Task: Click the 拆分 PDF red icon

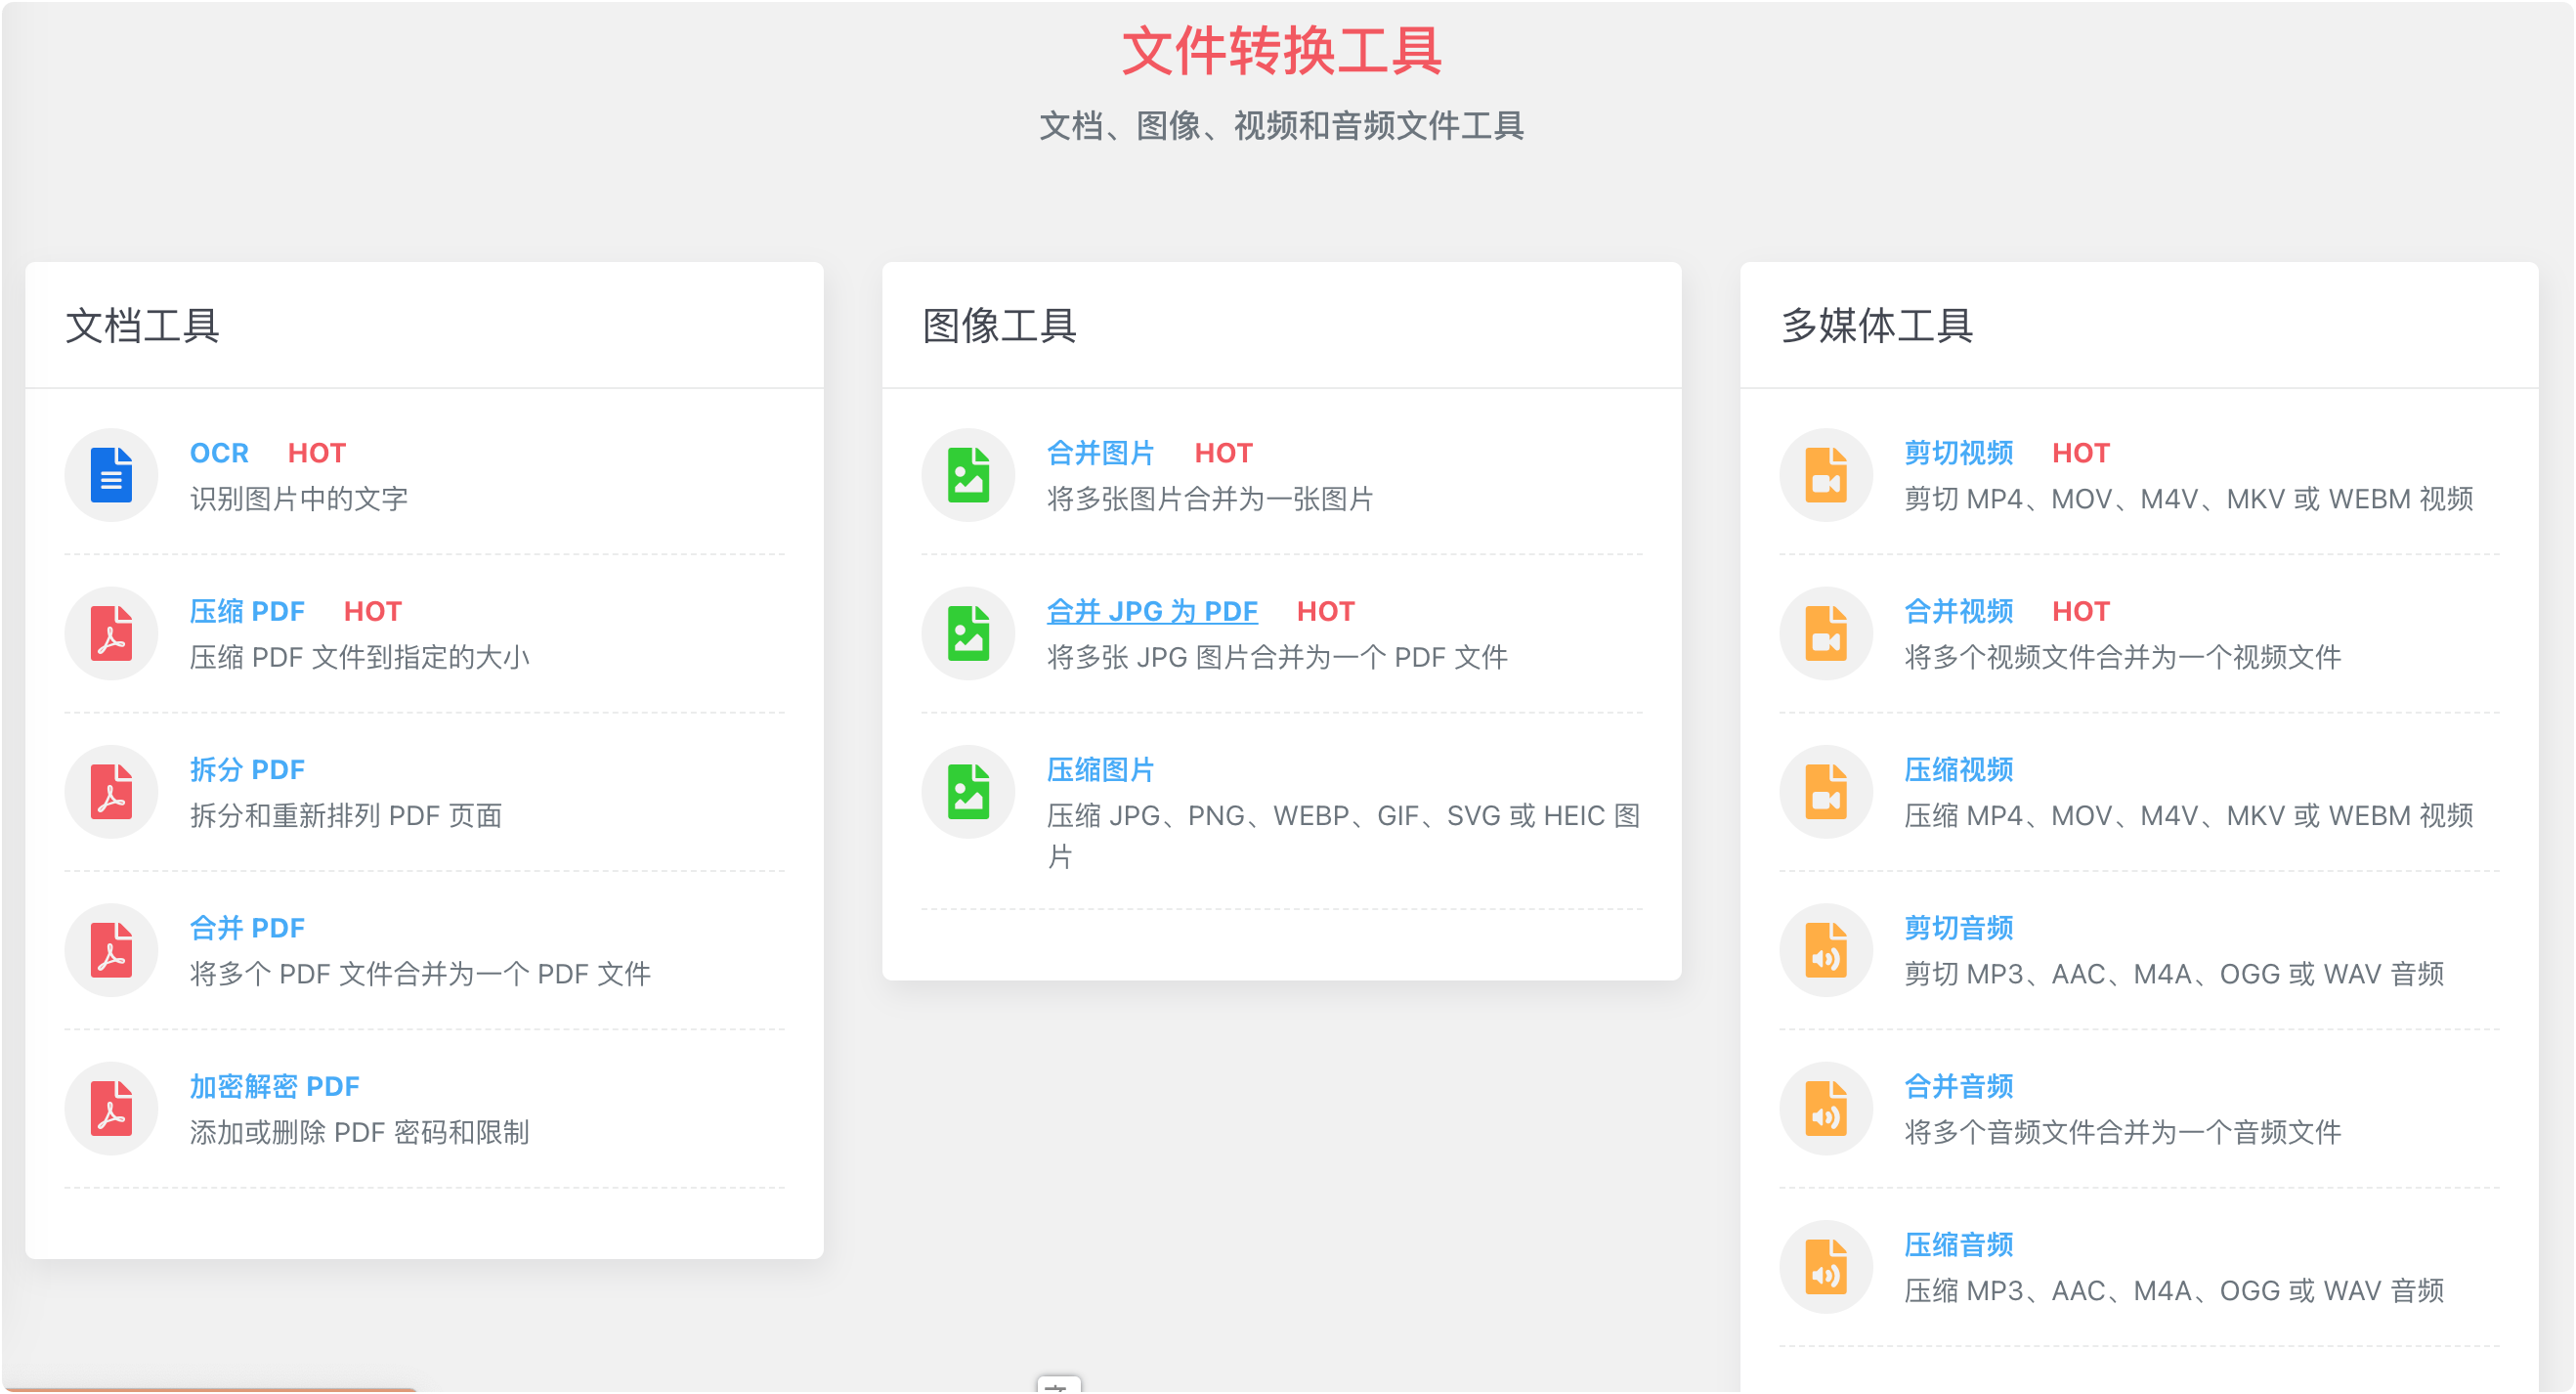Action: point(111,792)
